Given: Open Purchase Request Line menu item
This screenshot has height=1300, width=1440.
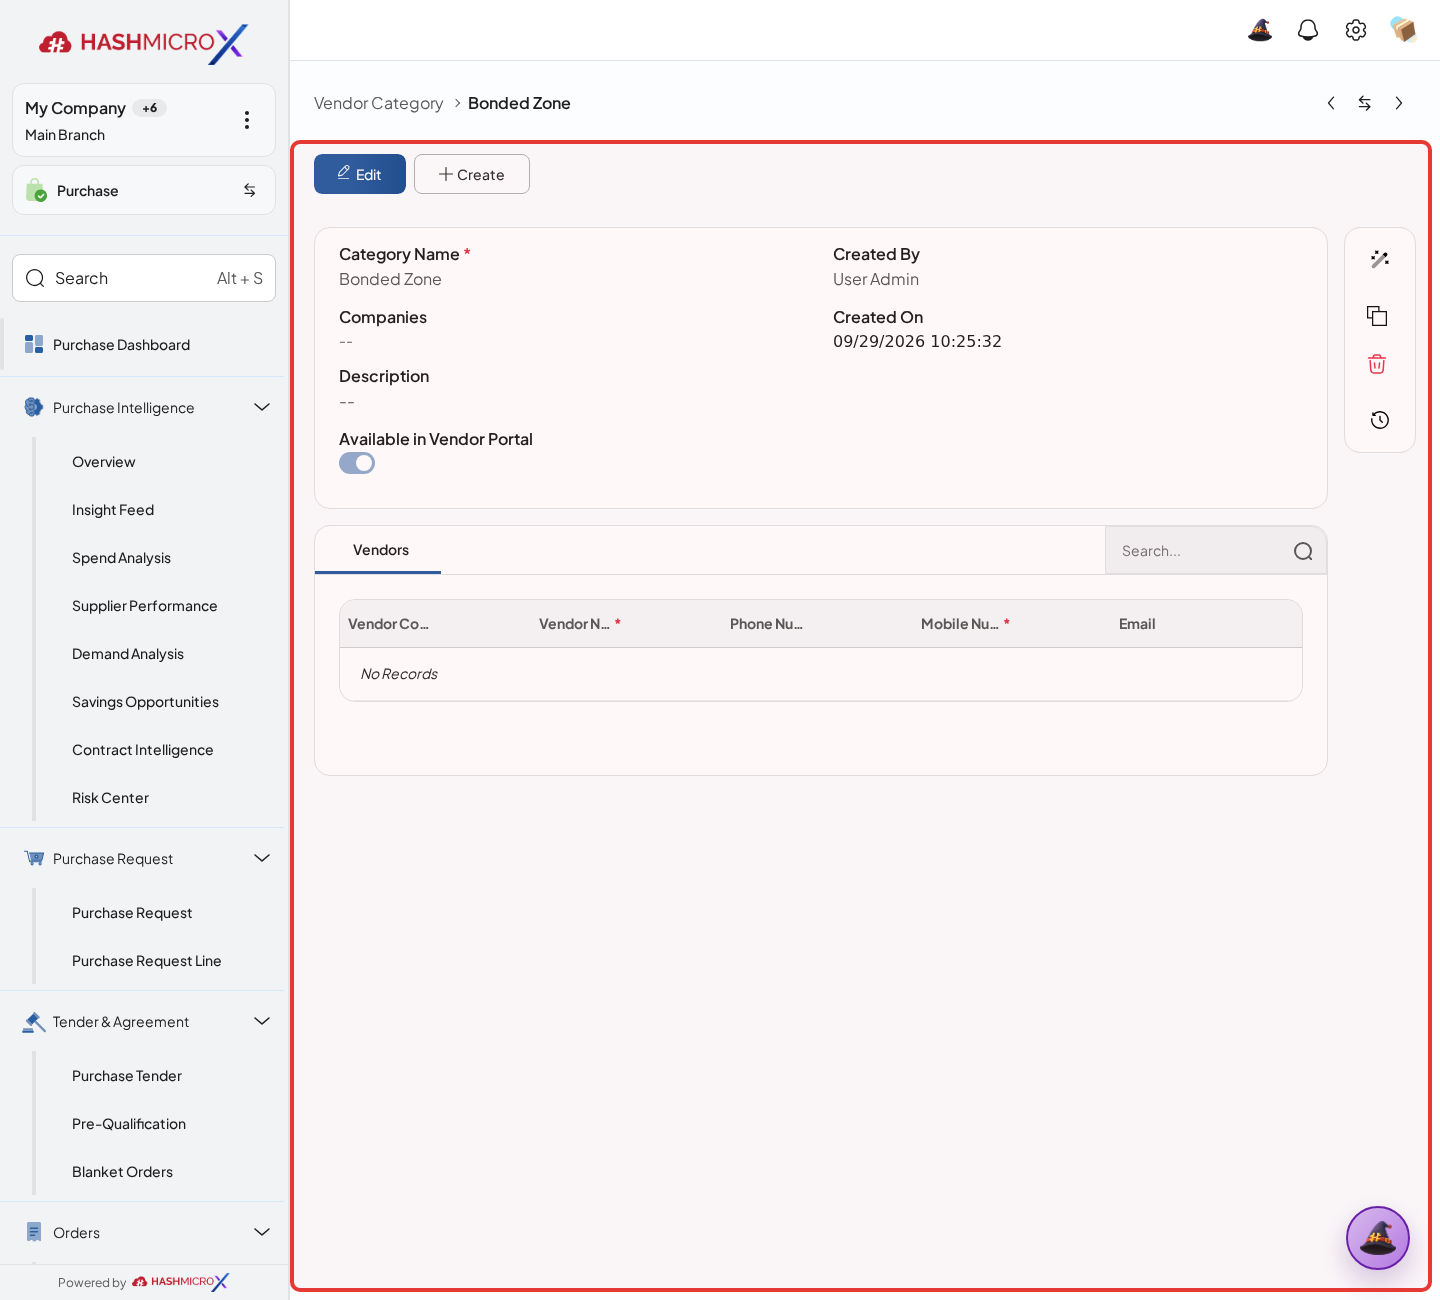Looking at the screenshot, I should (x=147, y=961).
